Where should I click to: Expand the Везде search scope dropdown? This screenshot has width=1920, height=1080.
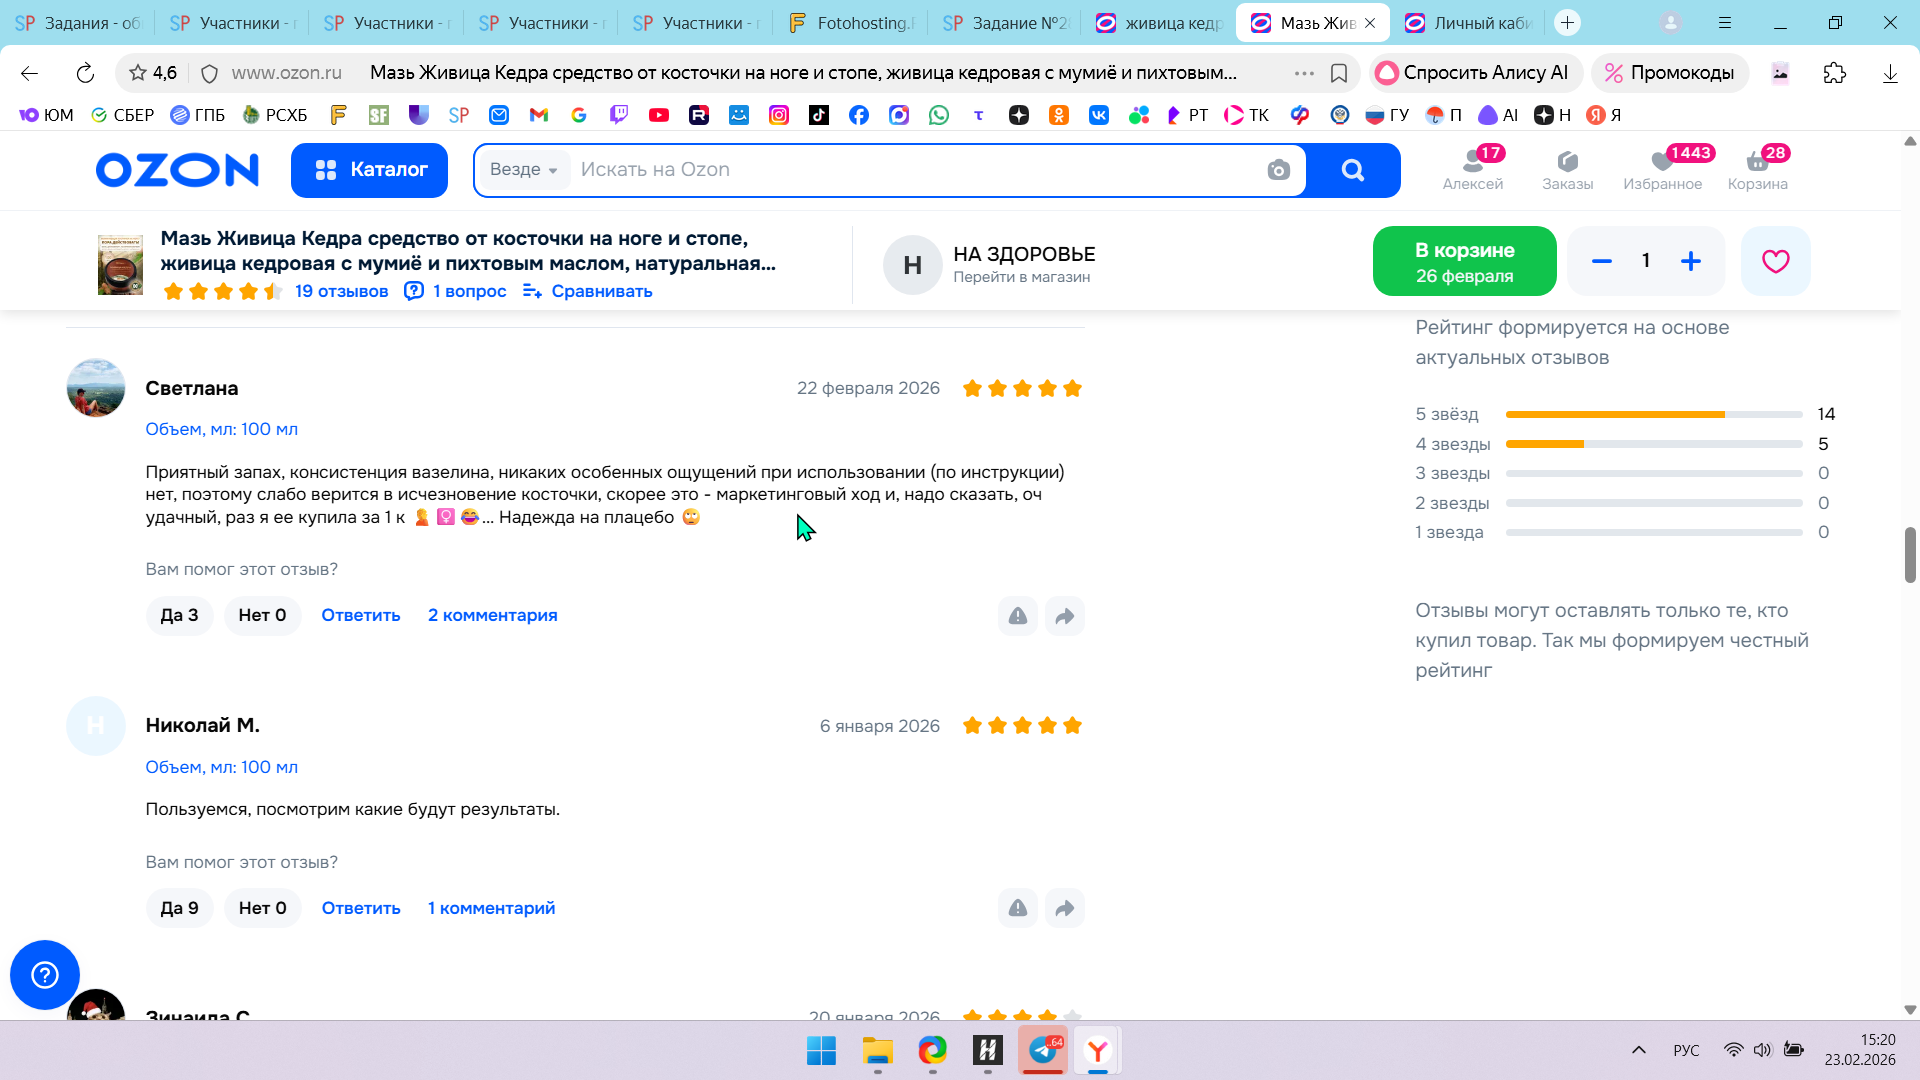click(x=523, y=170)
